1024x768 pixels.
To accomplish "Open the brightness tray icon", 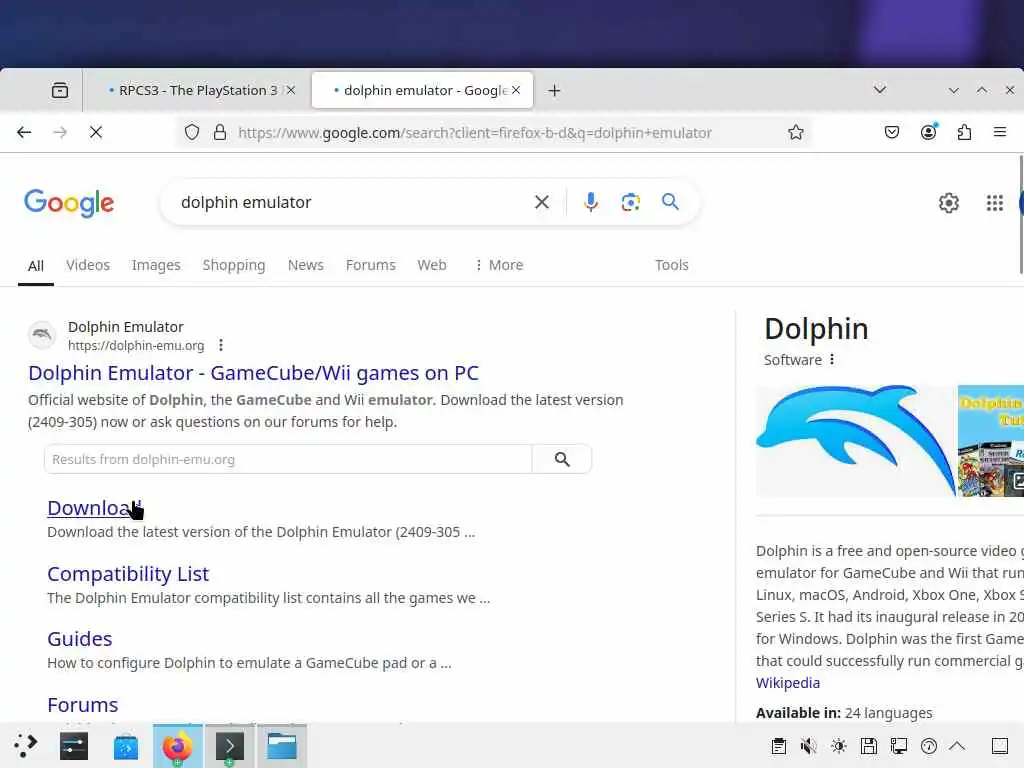I will click(x=839, y=746).
